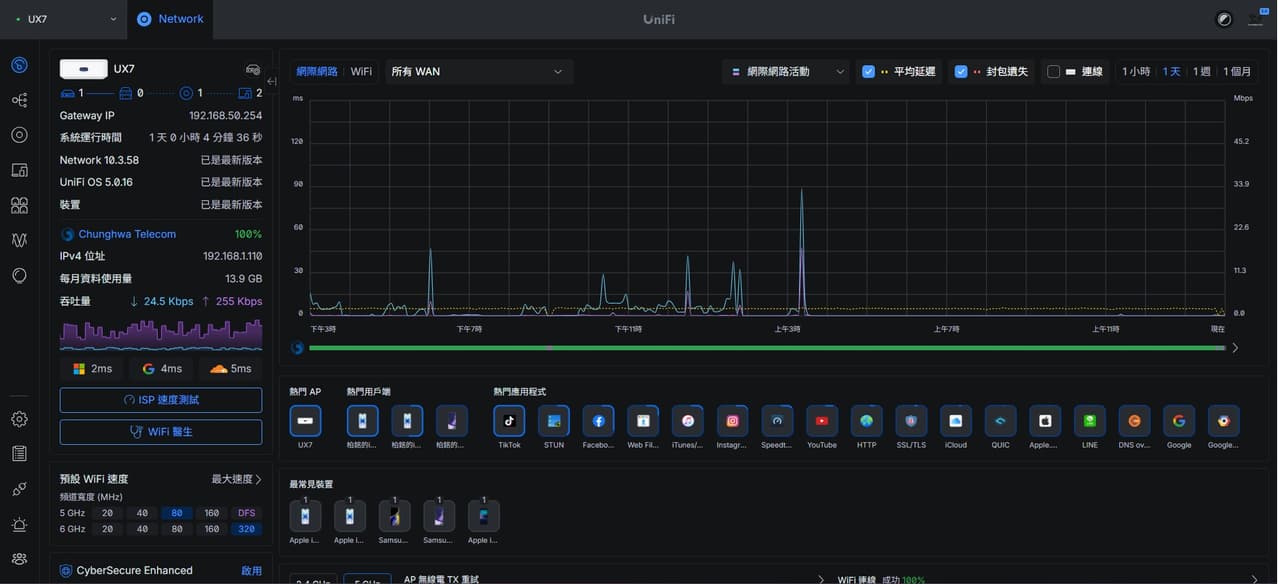This screenshot has height=584, width=1279.
Task: Toggle 封包遺失 checkbox
Action: click(x=961, y=72)
